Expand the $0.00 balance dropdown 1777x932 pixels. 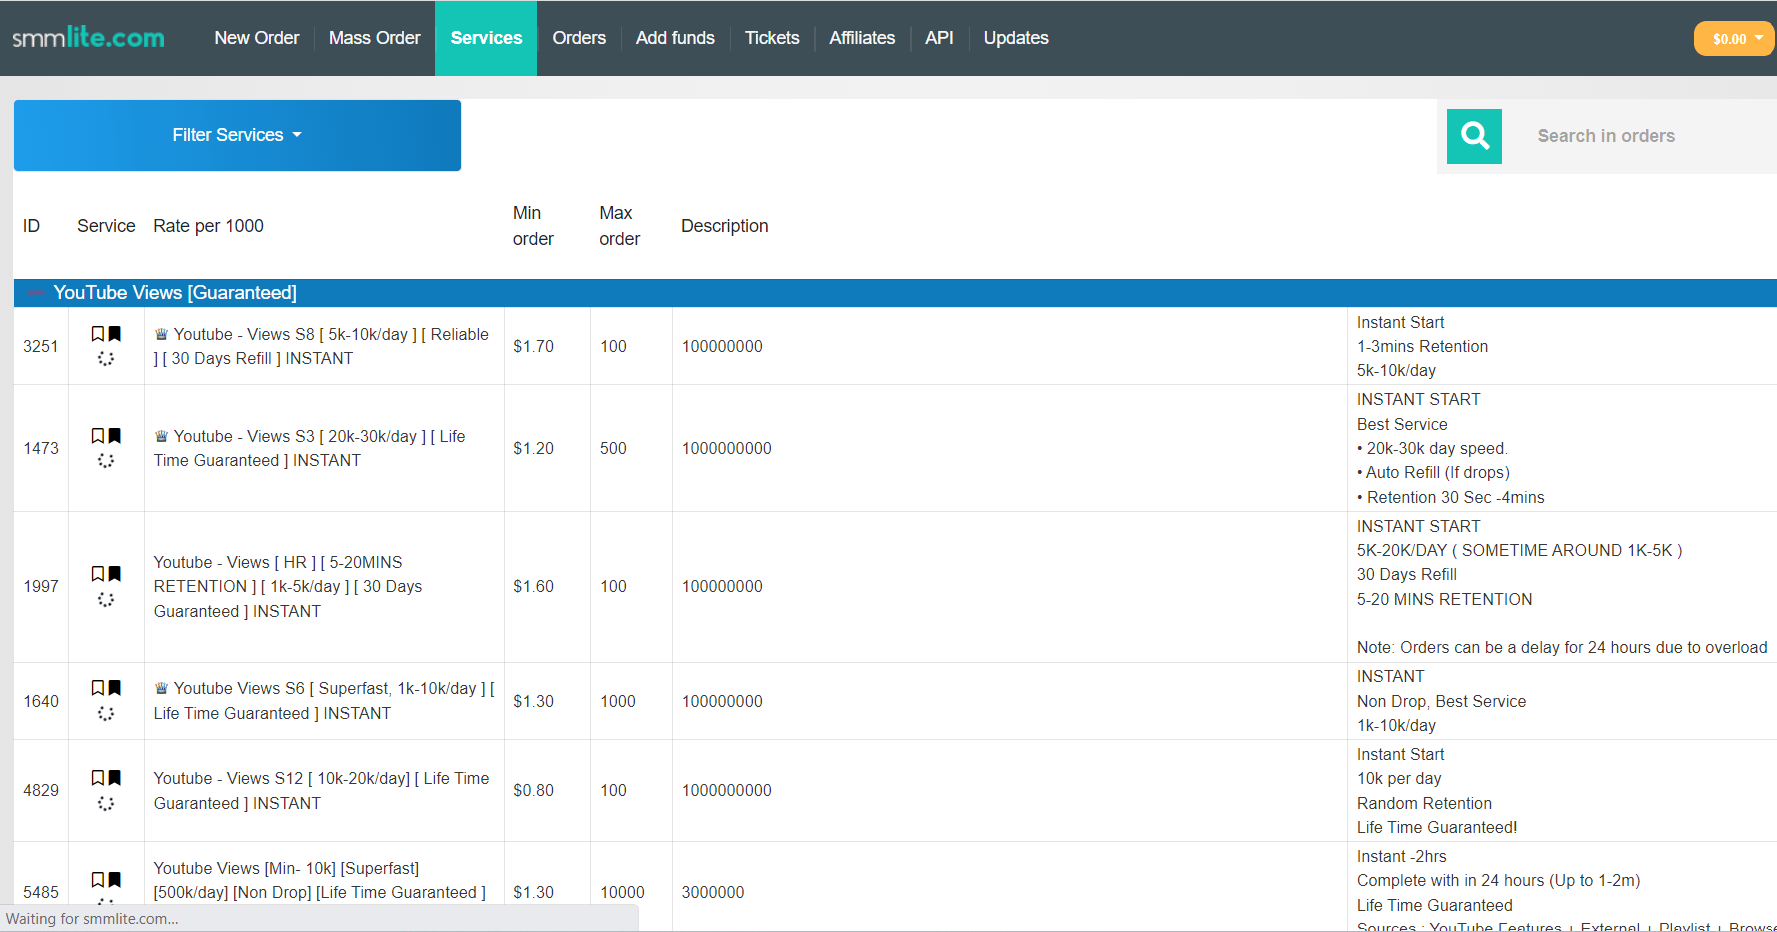(x=1734, y=39)
